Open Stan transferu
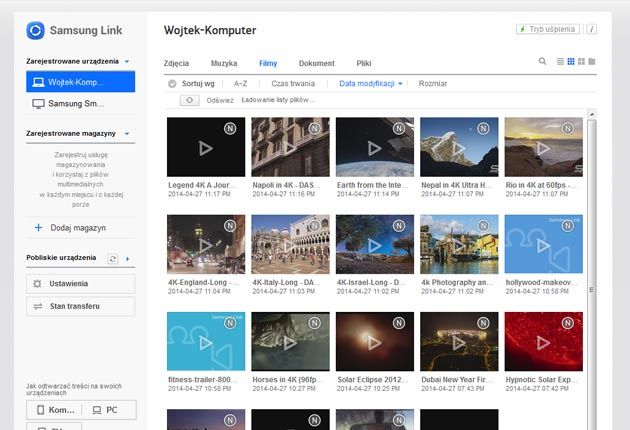This screenshot has width=630, height=430. (81, 306)
